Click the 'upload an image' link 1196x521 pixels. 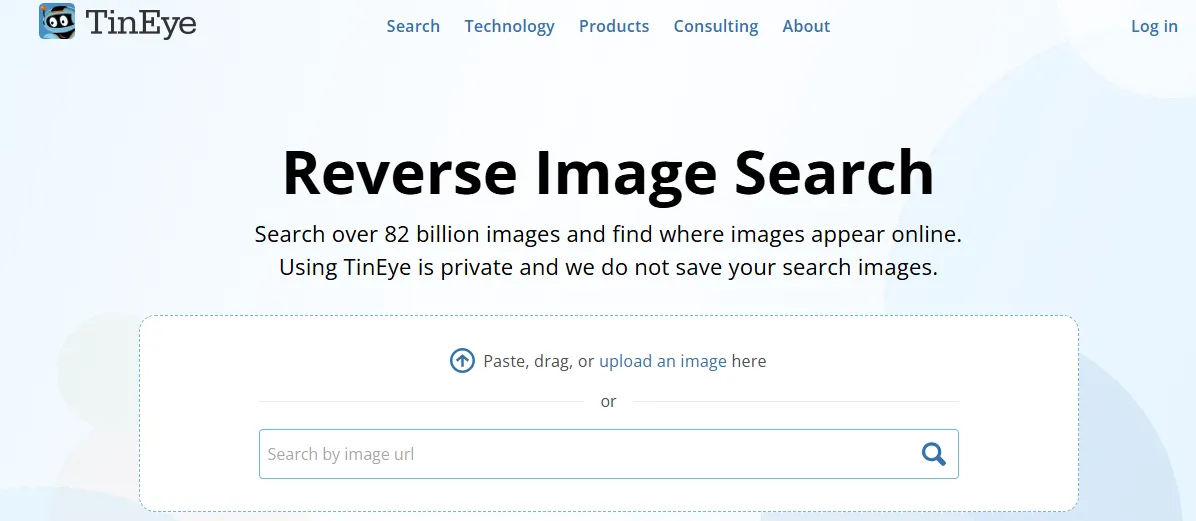(x=662, y=361)
